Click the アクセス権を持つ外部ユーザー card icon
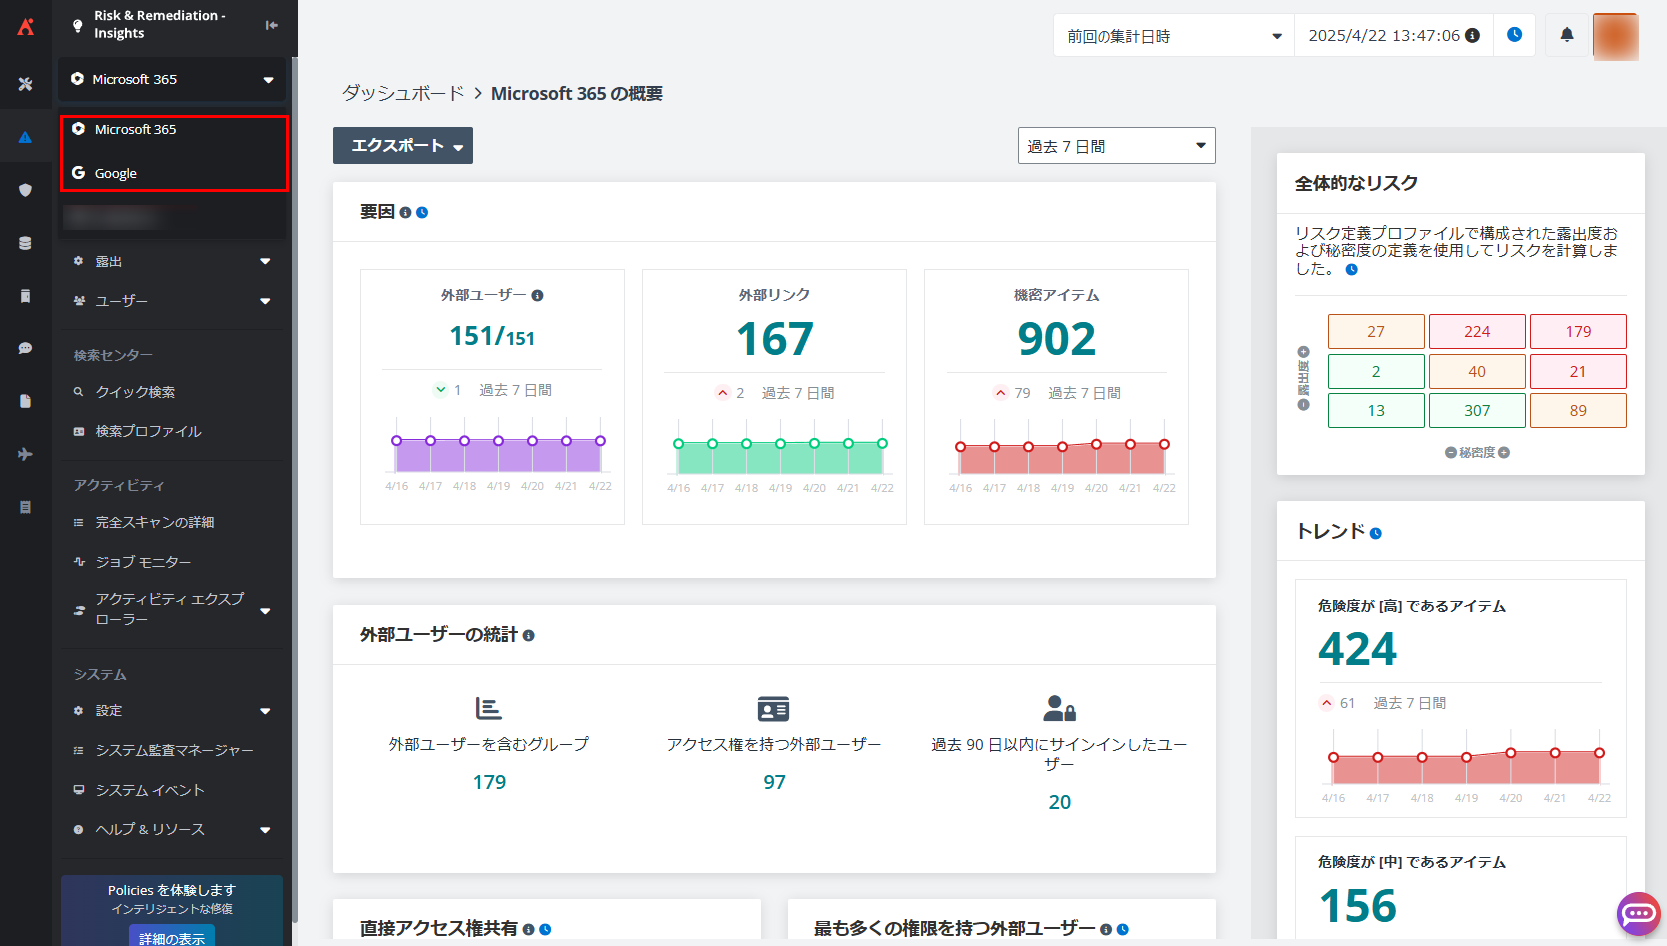 (x=773, y=709)
